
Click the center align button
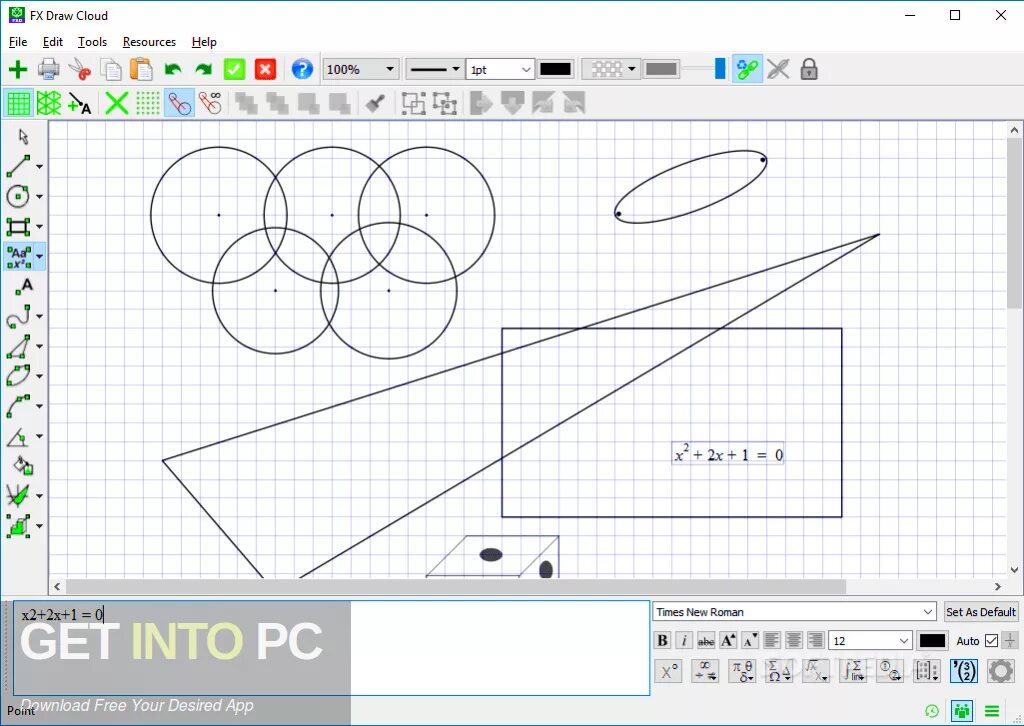[x=793, y=640]
